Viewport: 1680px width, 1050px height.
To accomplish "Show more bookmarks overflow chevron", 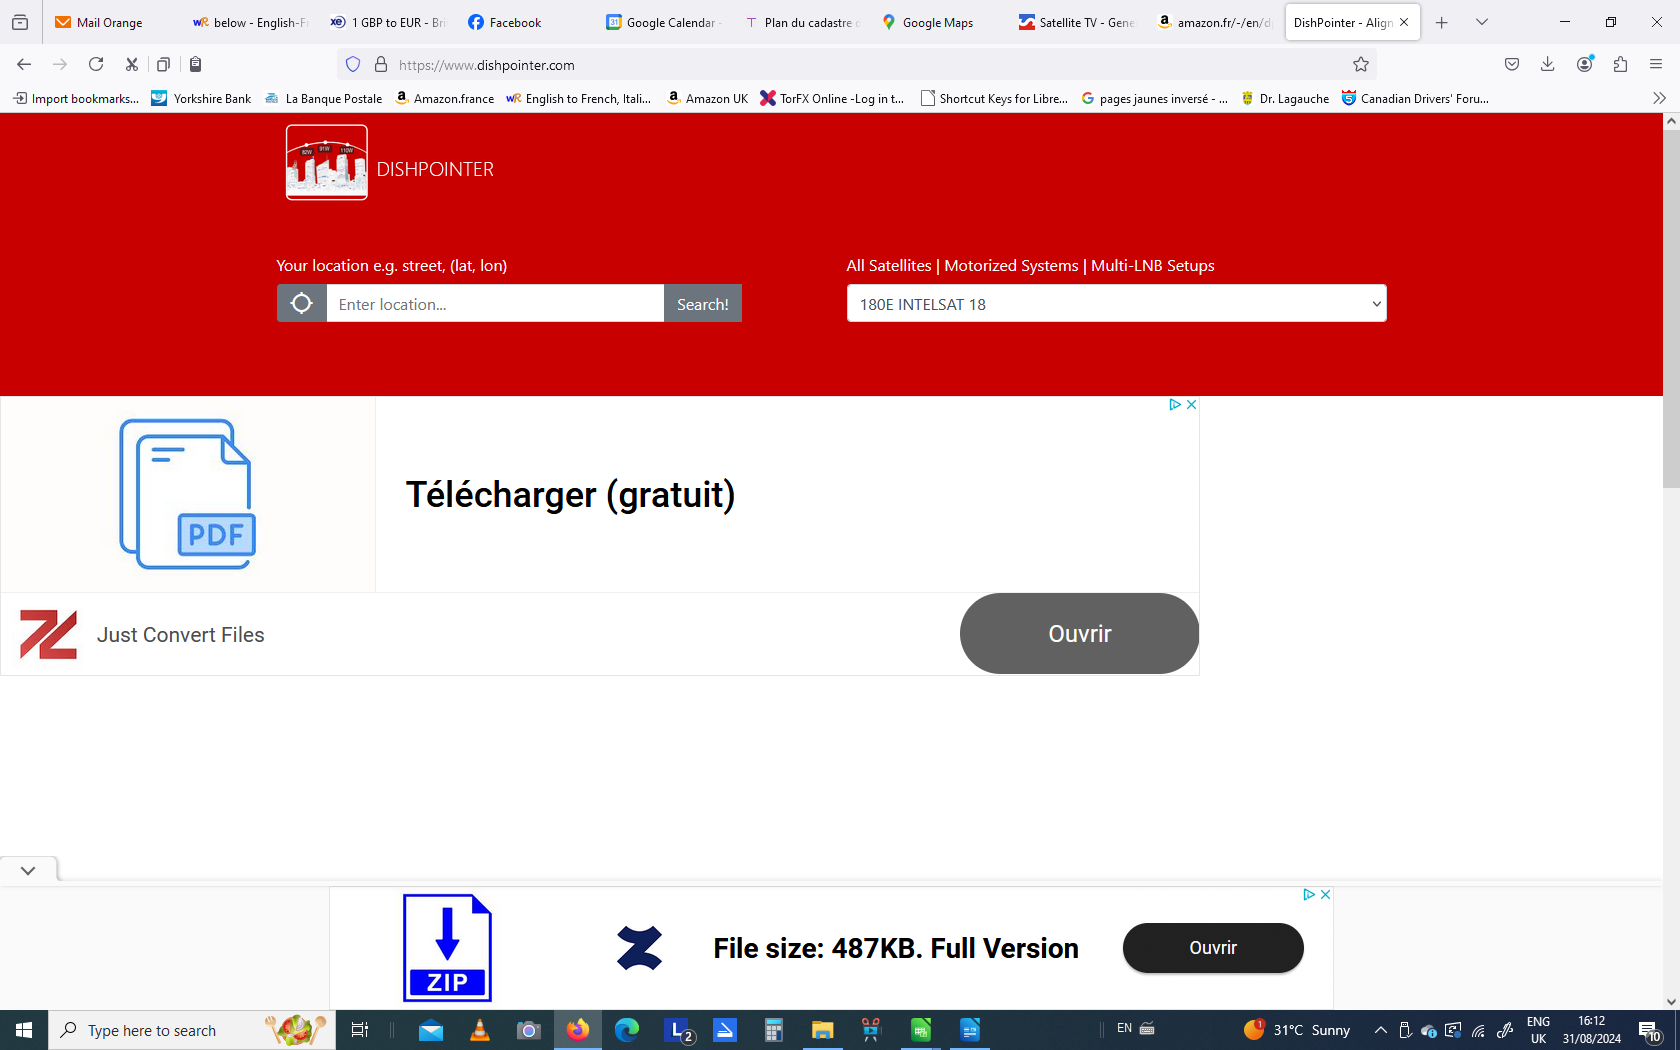I will pyautogui.click(x=1659, y=98).
